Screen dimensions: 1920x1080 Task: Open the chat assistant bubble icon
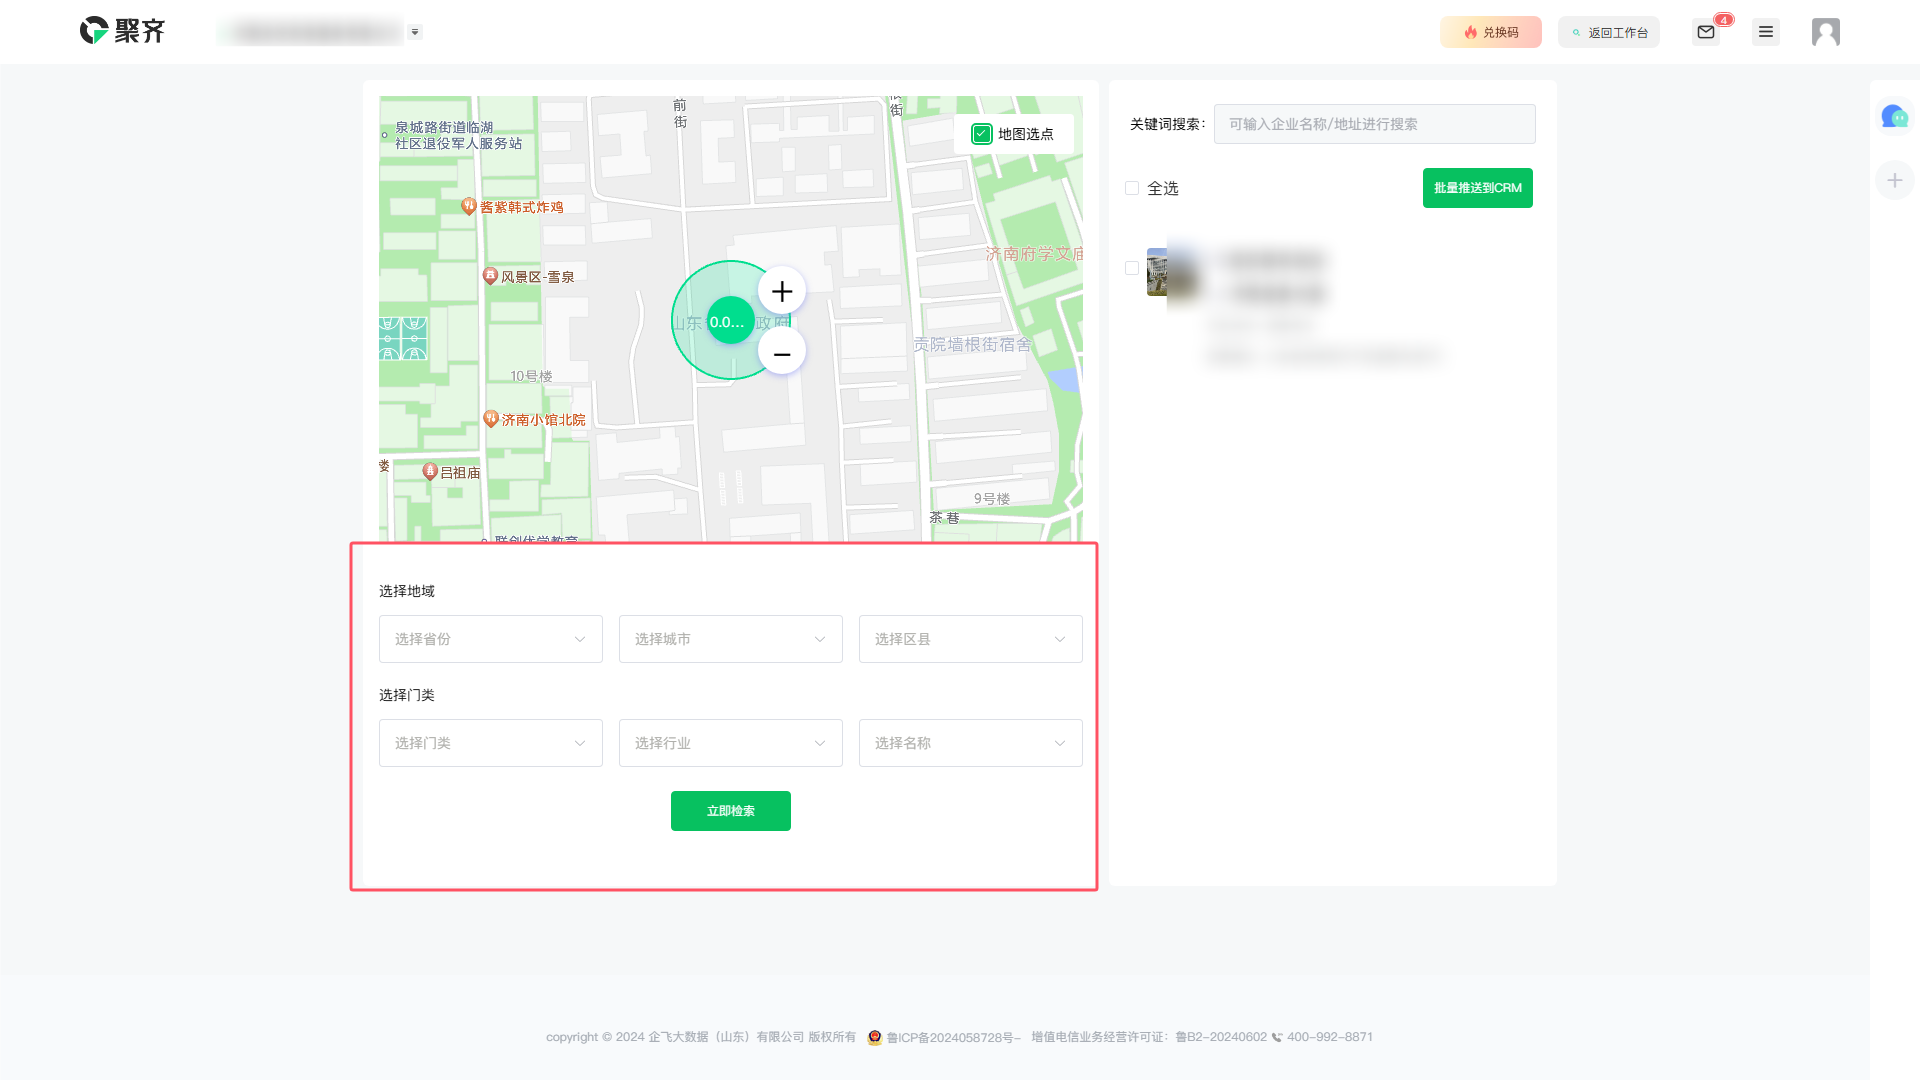(1894, 117)
